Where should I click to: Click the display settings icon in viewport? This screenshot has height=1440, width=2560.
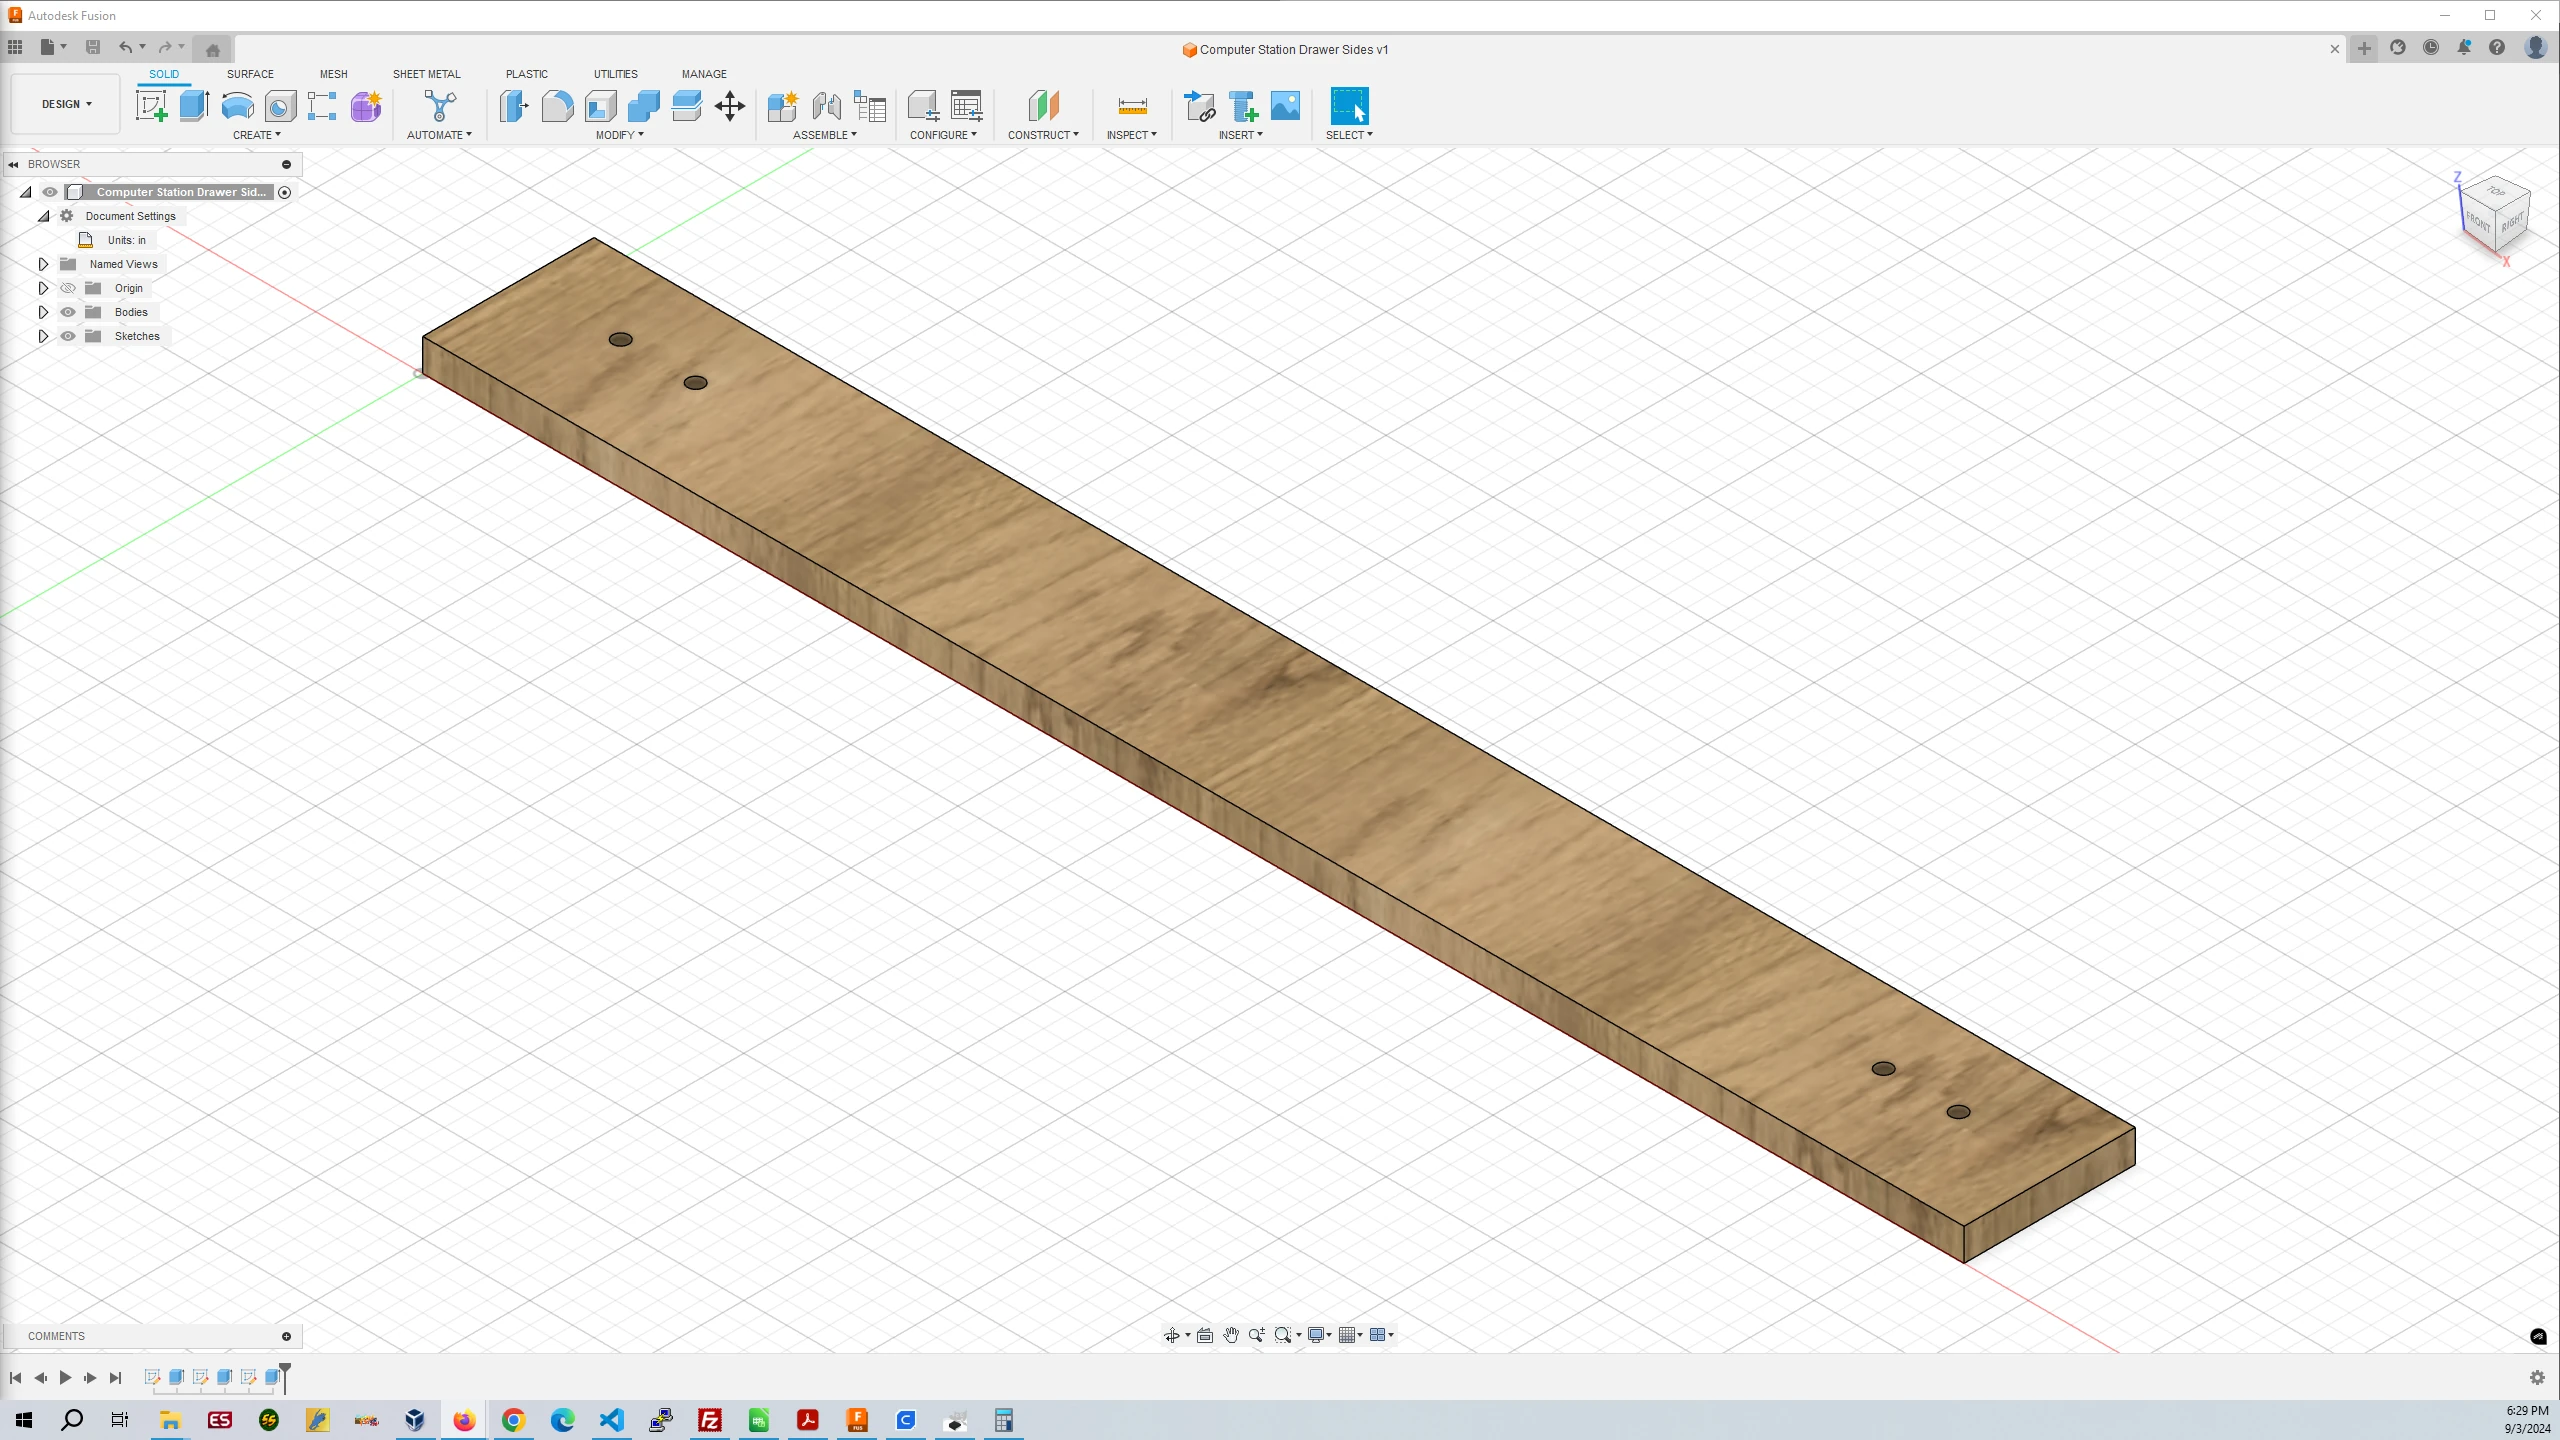1317,1335
